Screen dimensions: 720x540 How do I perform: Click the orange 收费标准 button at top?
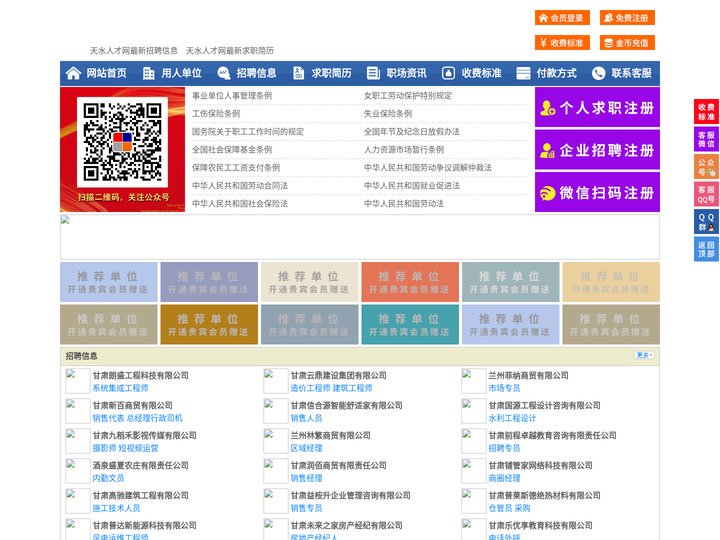coord(562,43)
